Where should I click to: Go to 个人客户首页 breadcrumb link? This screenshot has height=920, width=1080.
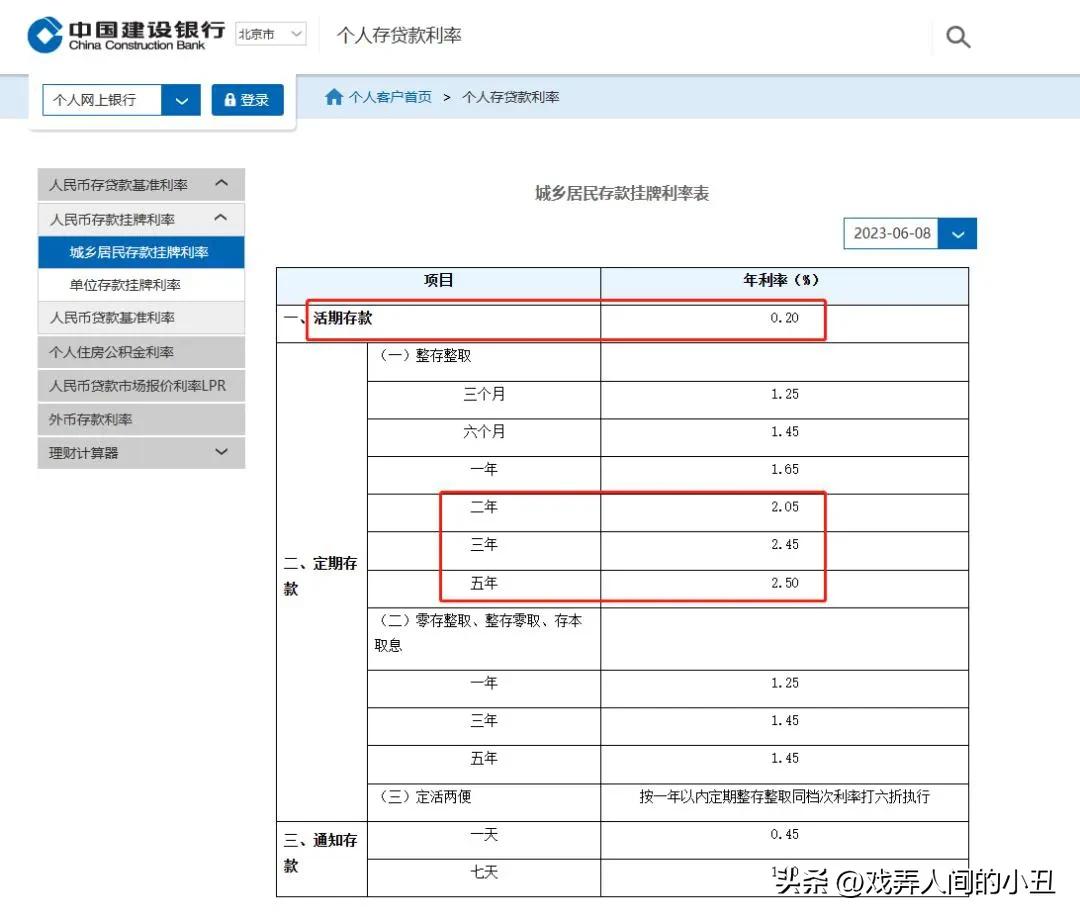click(x=389, y=97)
